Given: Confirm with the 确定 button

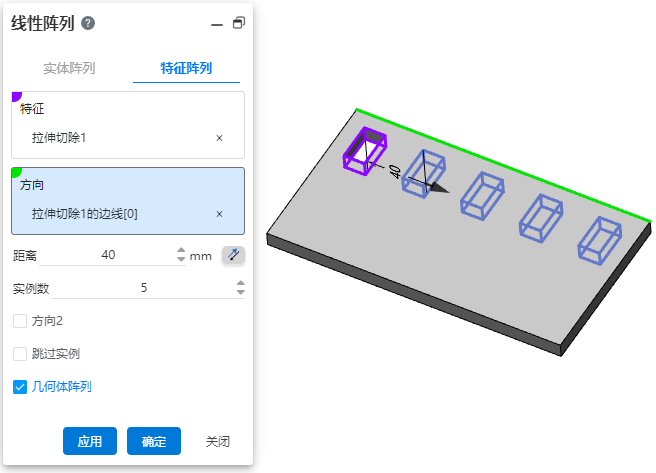Looking at the screenshot, I should click(x=154, y=441).
